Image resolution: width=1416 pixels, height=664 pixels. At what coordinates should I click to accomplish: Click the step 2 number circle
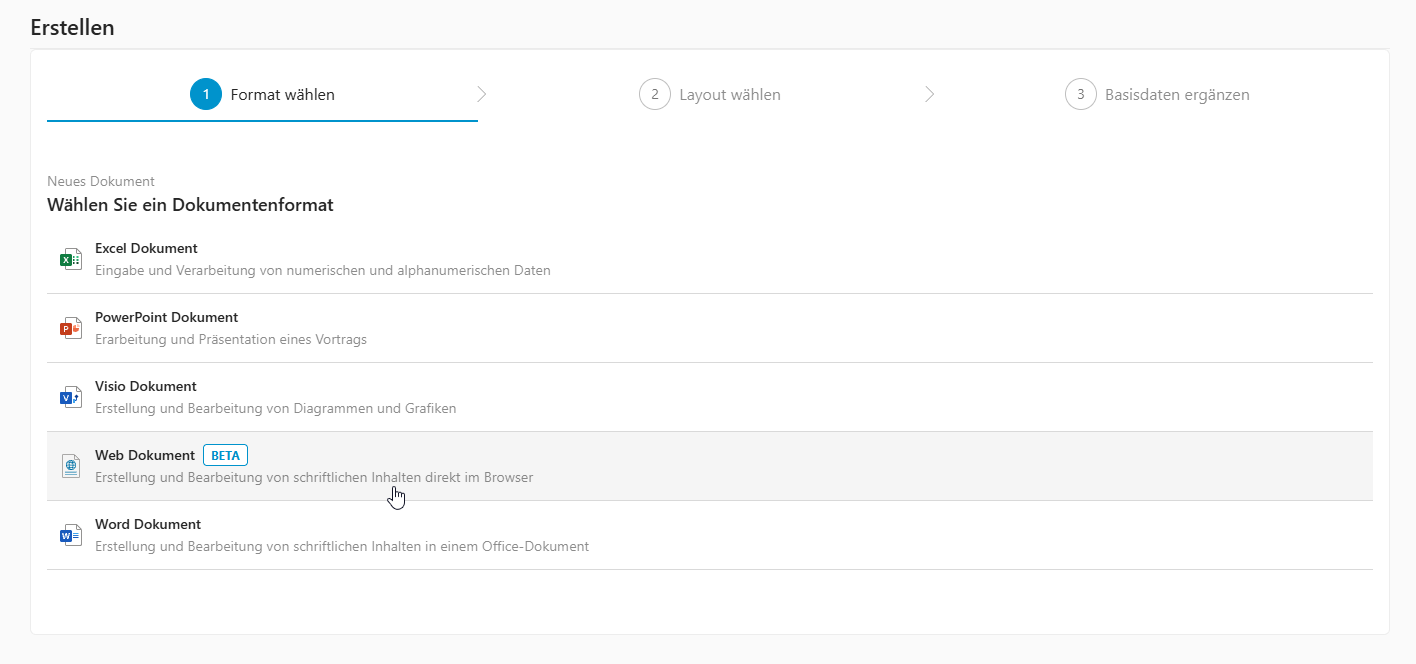click(654, 95)
